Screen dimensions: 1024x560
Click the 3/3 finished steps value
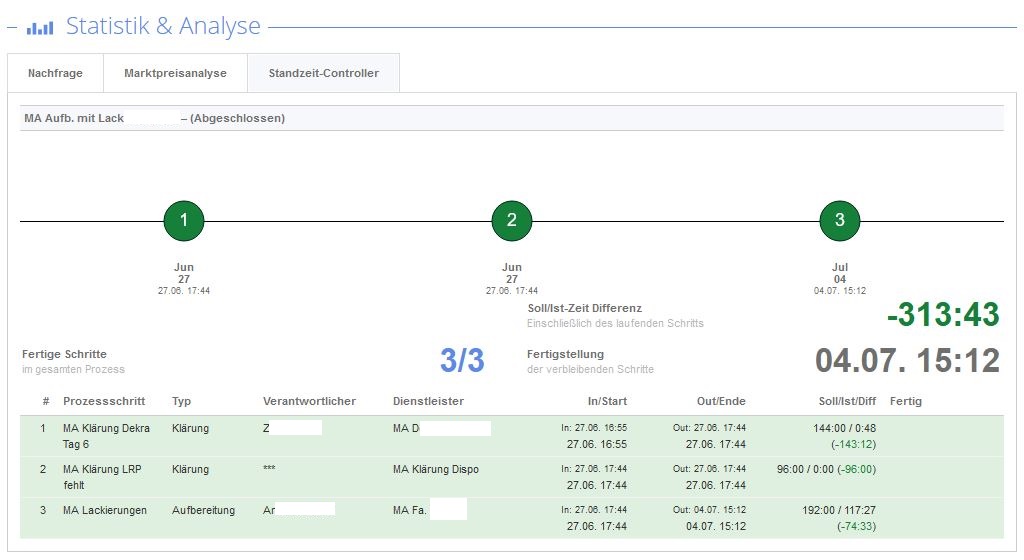click(462, 360)
